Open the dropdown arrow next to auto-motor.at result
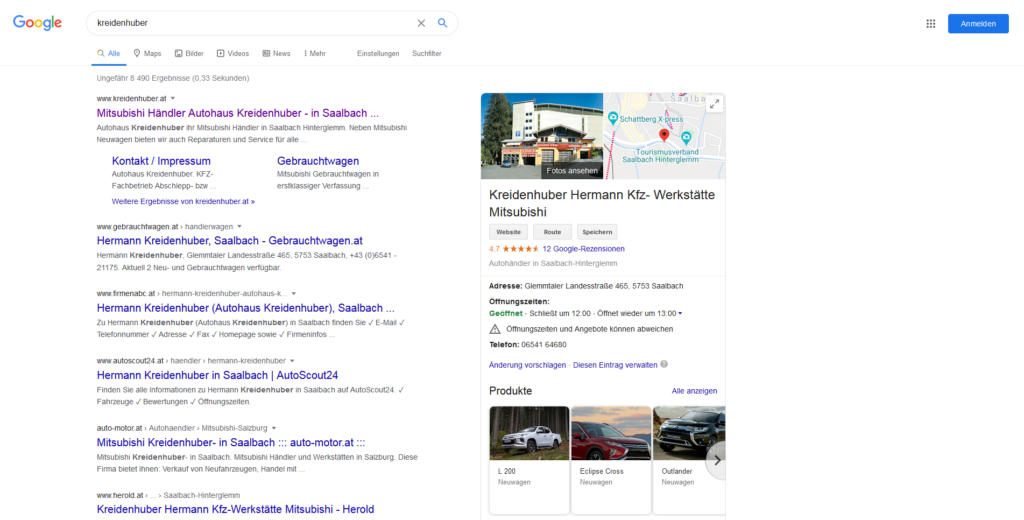The width and height of the screenshot is (1024, 520). coord(274,428)
